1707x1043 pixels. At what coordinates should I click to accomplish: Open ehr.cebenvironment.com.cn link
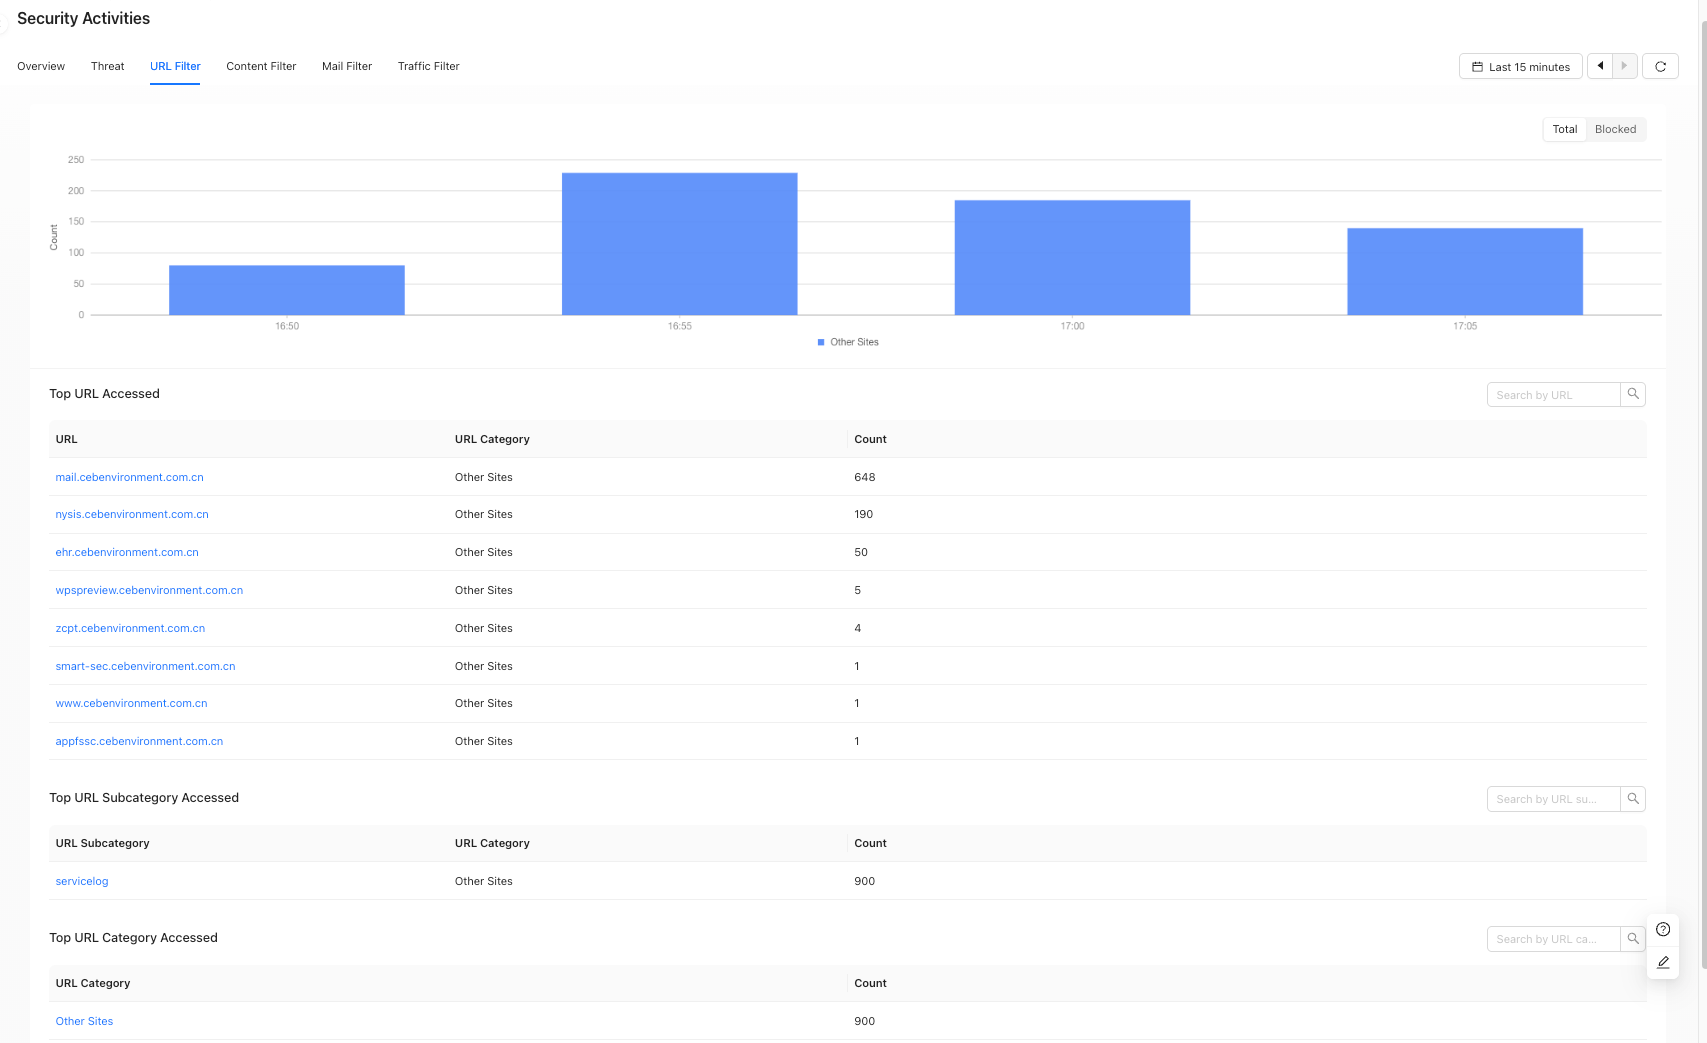point(127,552)
